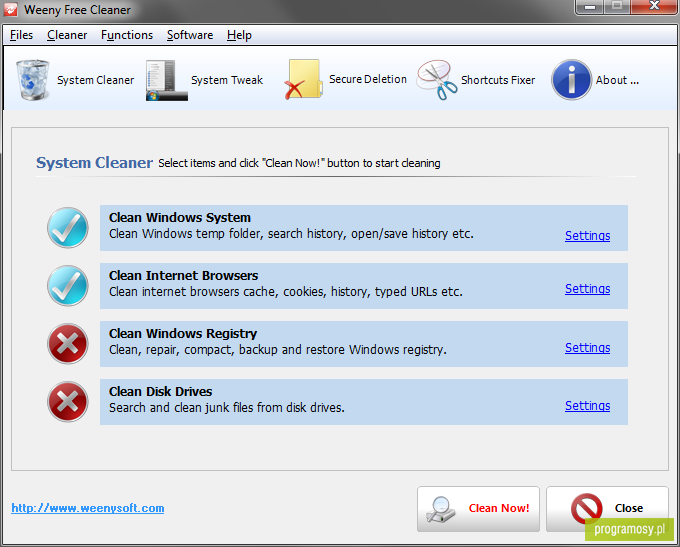Image resolution: width=680 pixels, height=547 pixels.
Task: Click the System Cleaner toolbar label
Action: tap(95, 80)
